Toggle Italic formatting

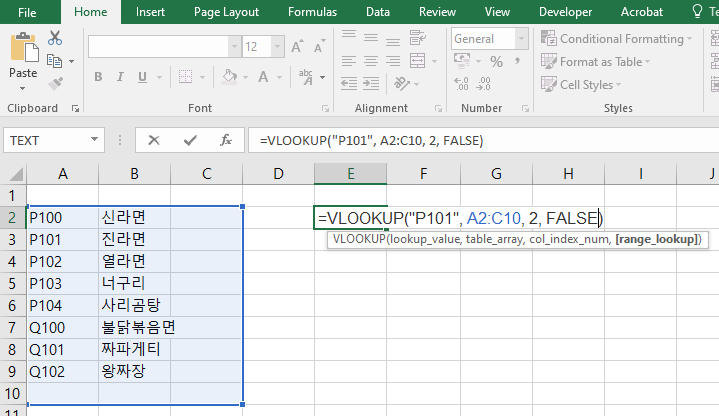click(x=120, y=77)
